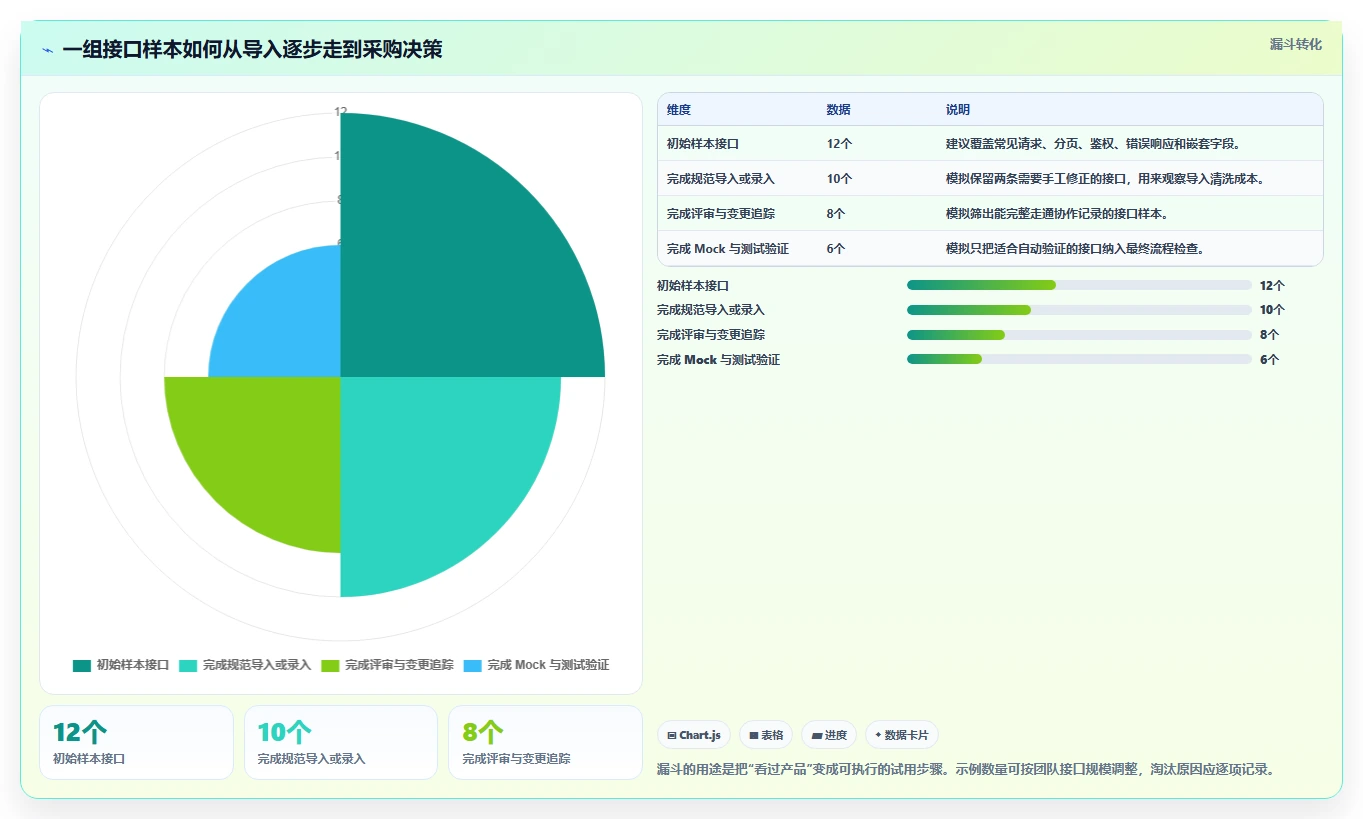This screenshot has width=1363, height=819.
Task: Click the 8个 value beside the progress bars
Action: tap(1269, 335)
